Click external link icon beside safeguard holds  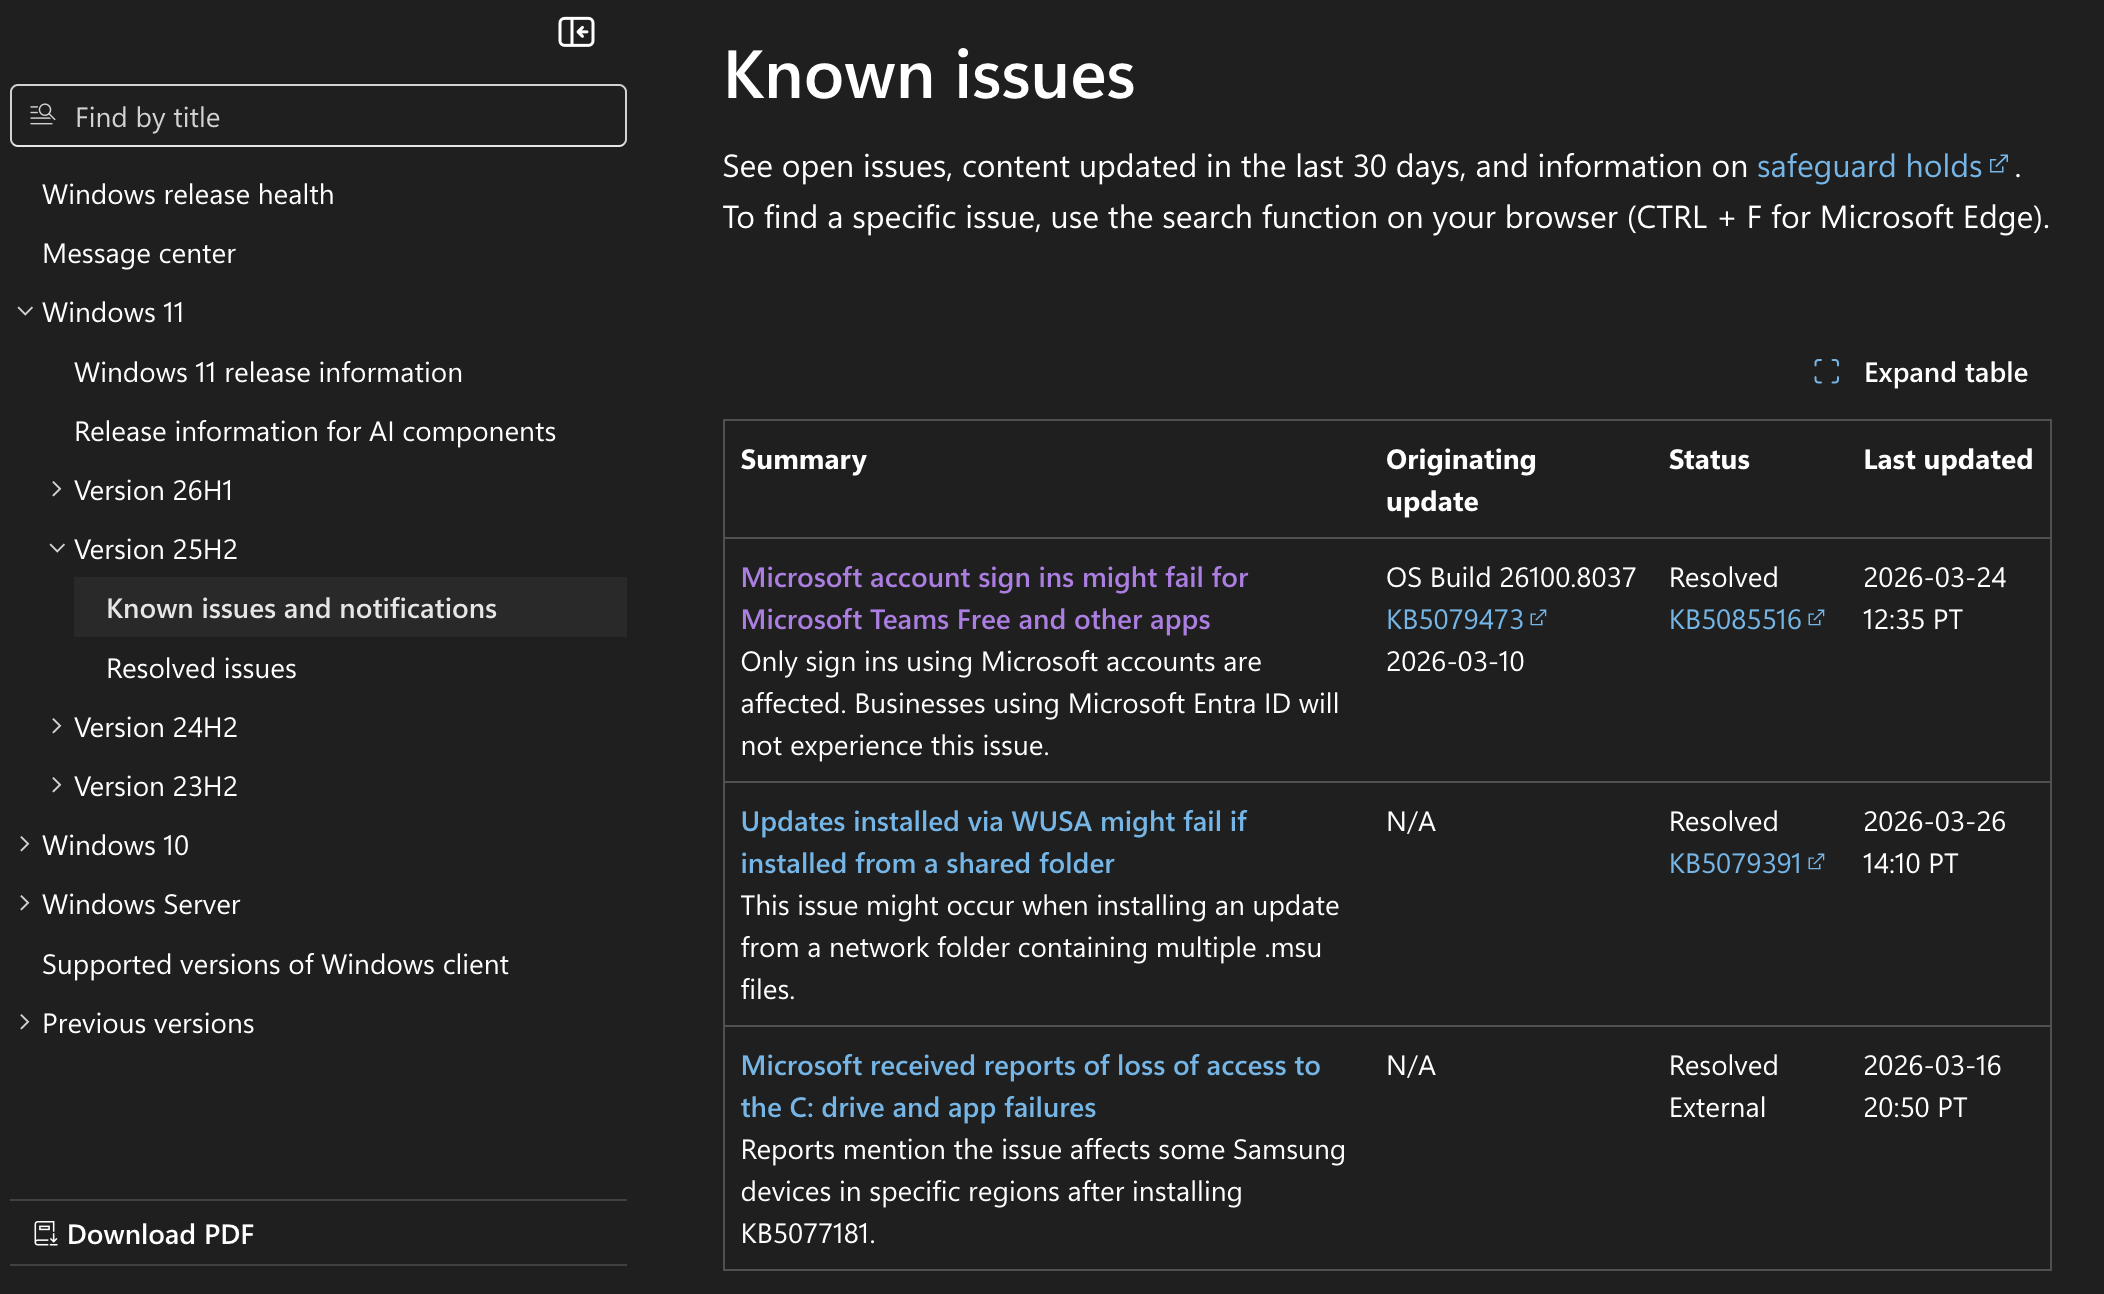point(1998,164)
